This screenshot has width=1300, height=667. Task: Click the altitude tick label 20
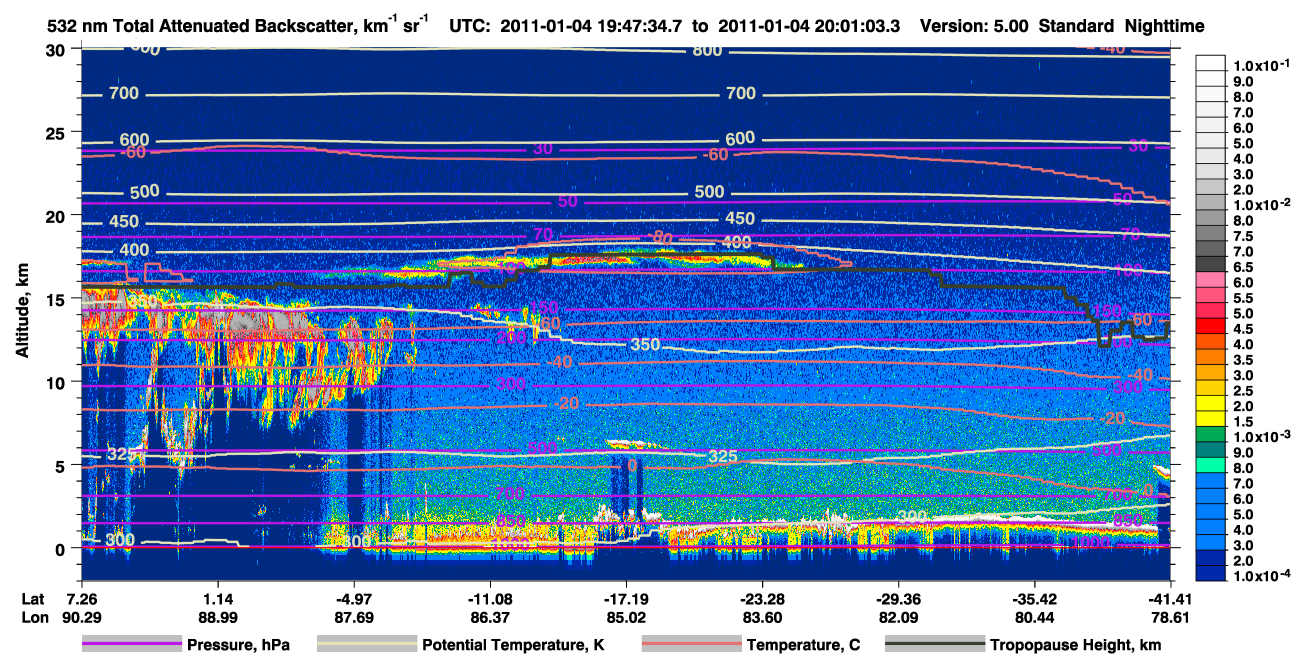pyautogui.click(x=56, y=216)
